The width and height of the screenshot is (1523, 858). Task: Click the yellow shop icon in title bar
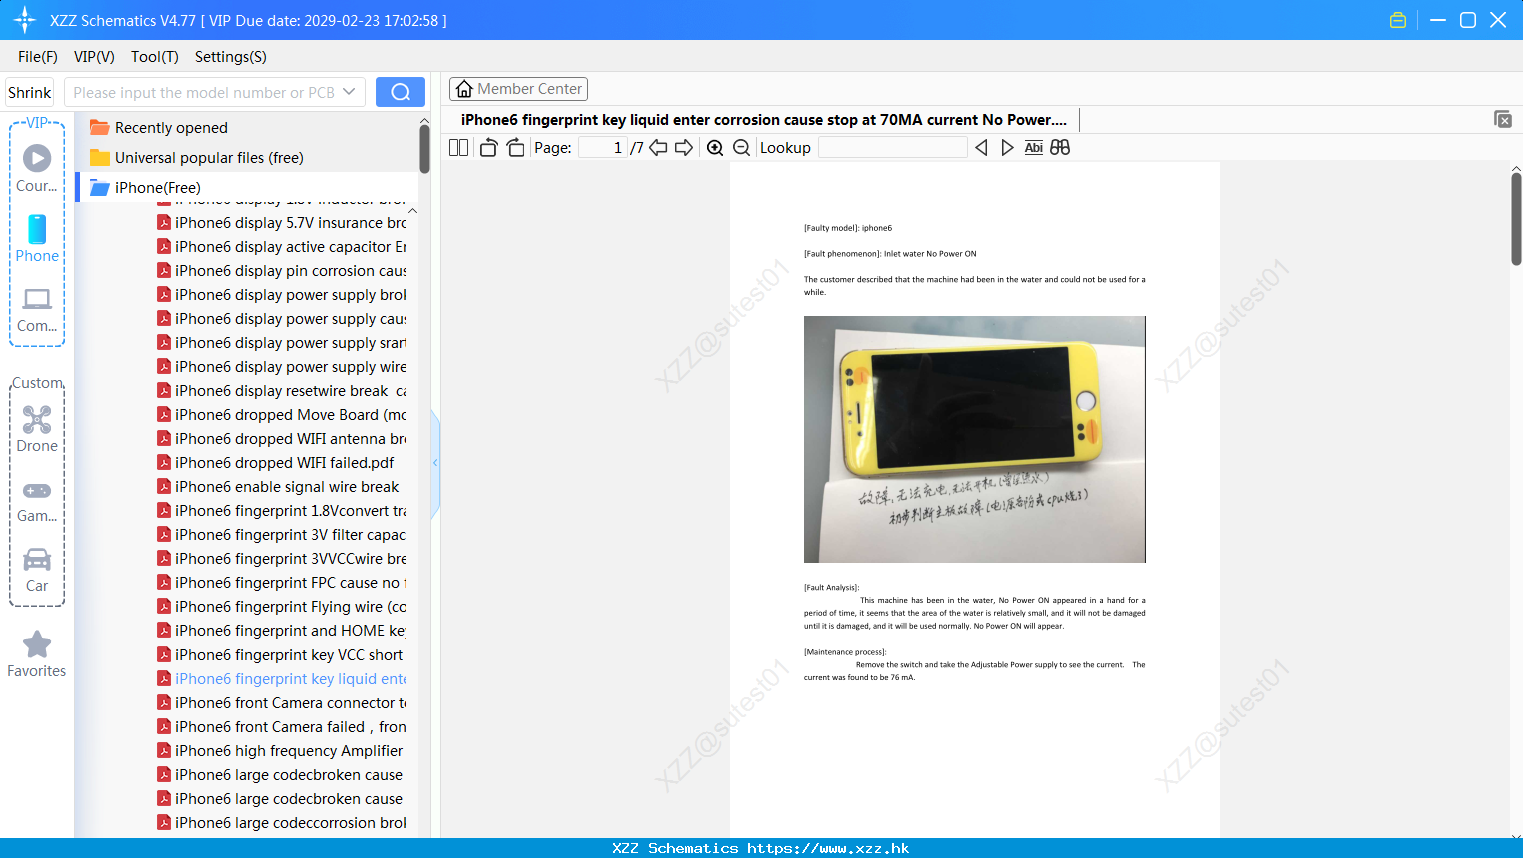click(x=1398, y=20)
